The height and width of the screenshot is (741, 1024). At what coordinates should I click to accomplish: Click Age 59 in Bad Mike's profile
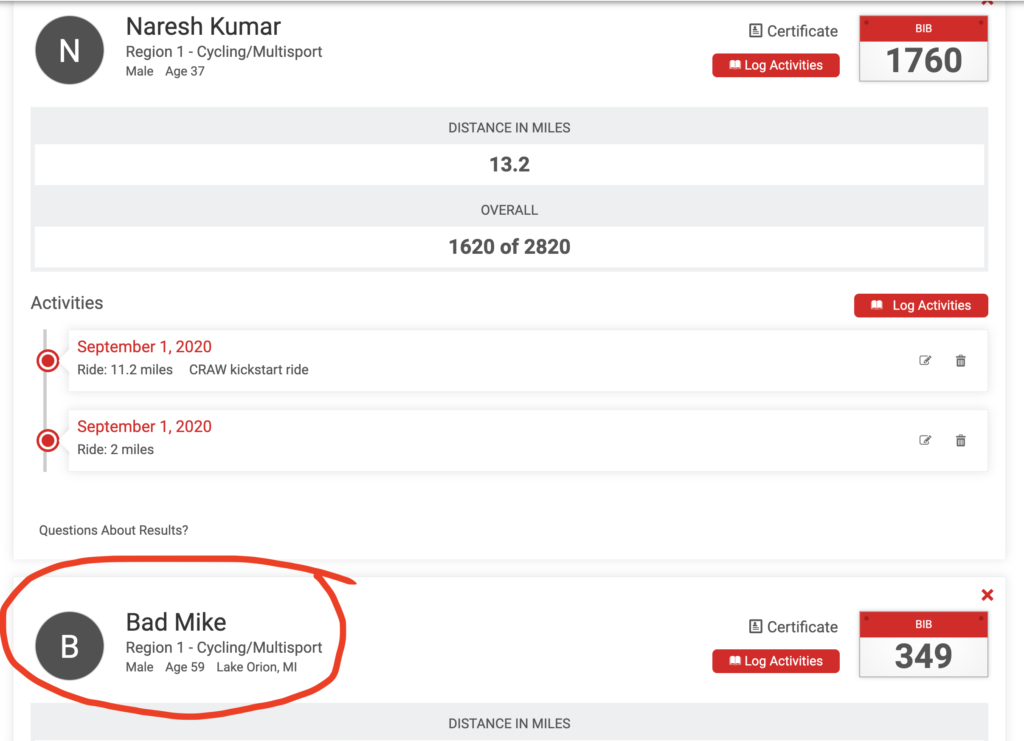tap(185, 667)
